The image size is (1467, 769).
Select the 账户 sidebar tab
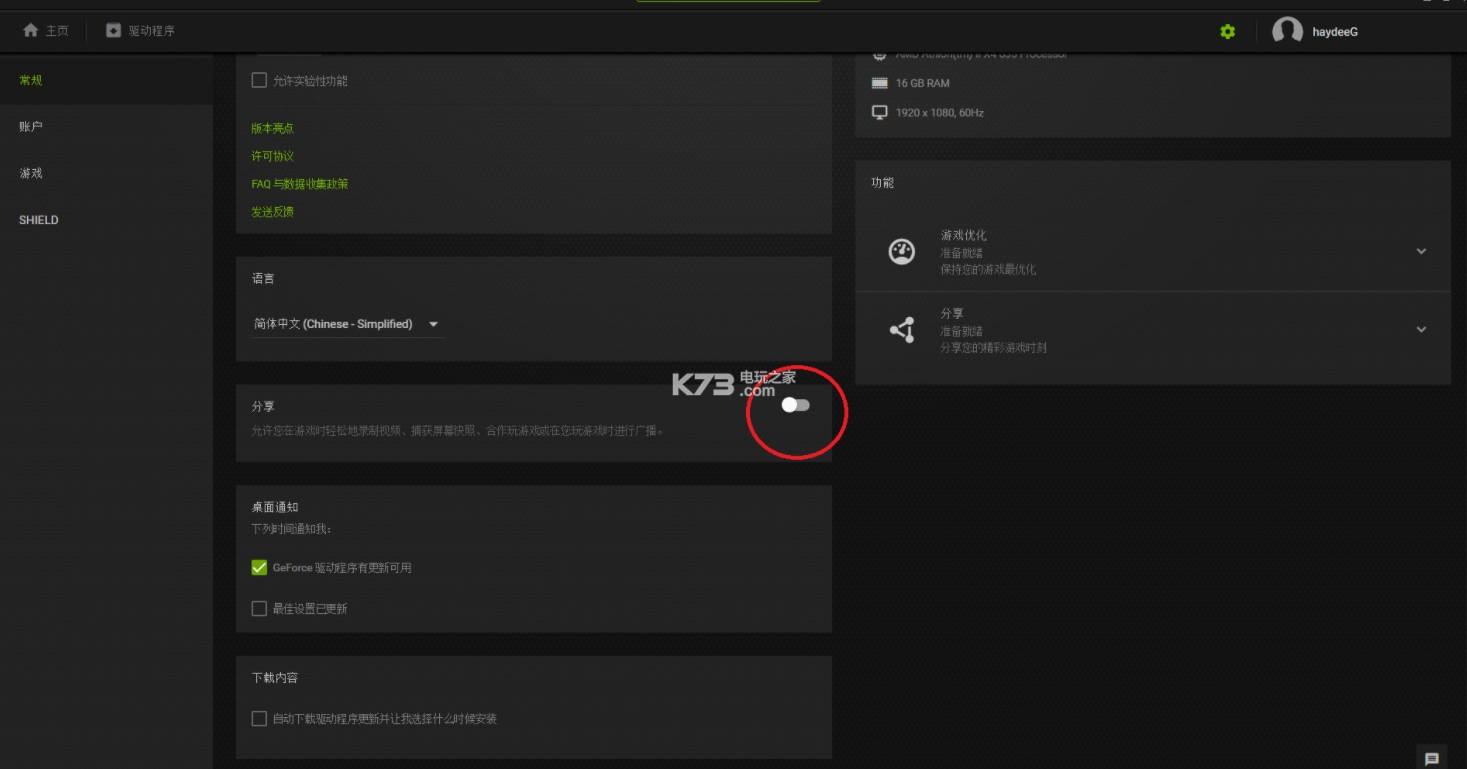pos(106,127)
